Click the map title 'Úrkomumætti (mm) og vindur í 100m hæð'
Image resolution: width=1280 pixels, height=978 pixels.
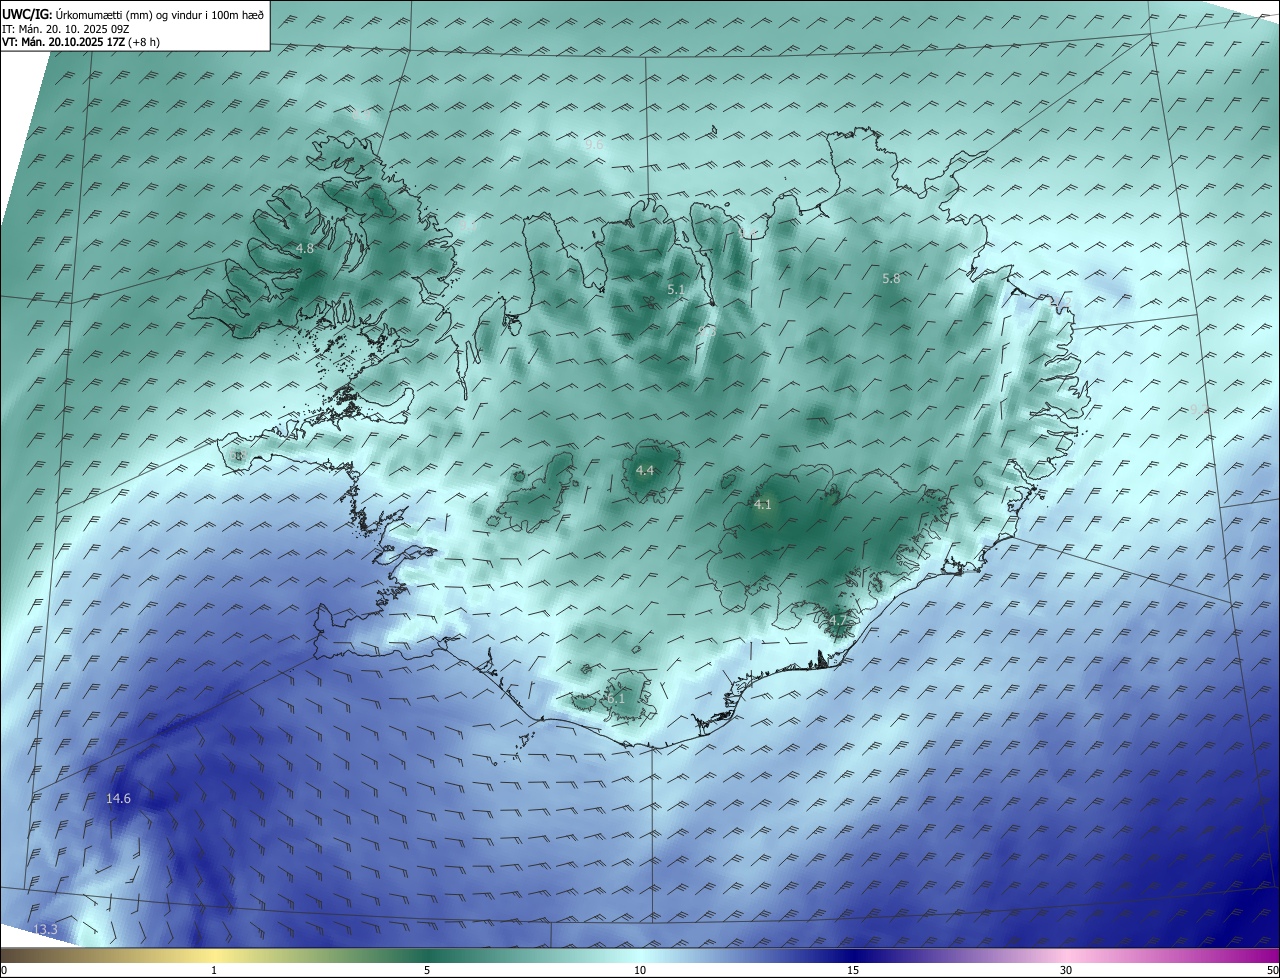pyautogui.click(x=158, y=14)
